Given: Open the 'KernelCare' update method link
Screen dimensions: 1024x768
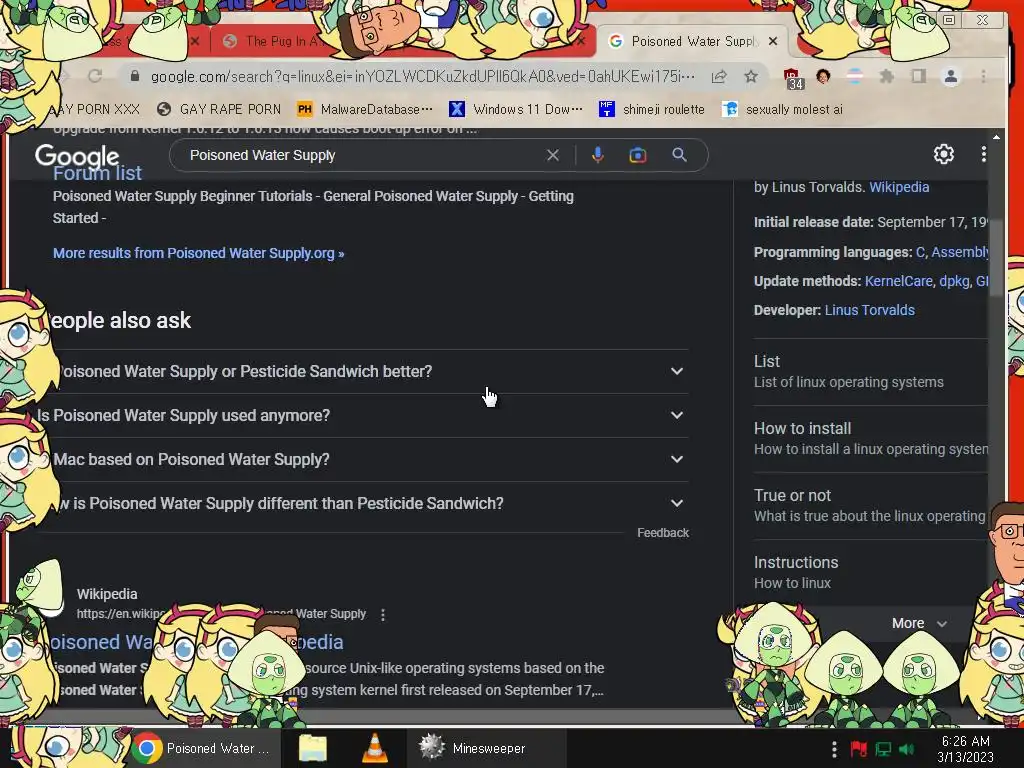Looking at the screenshot, I should (899, 281).
